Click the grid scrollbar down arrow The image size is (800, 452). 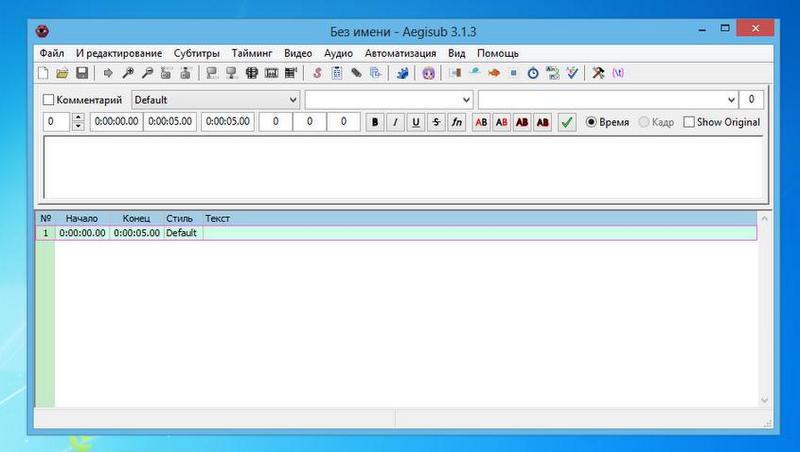tap(764, 400)
